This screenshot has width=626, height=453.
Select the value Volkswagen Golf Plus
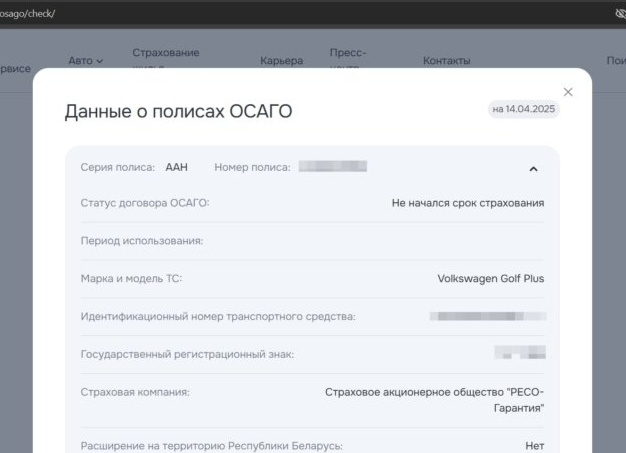click(491, 279)
